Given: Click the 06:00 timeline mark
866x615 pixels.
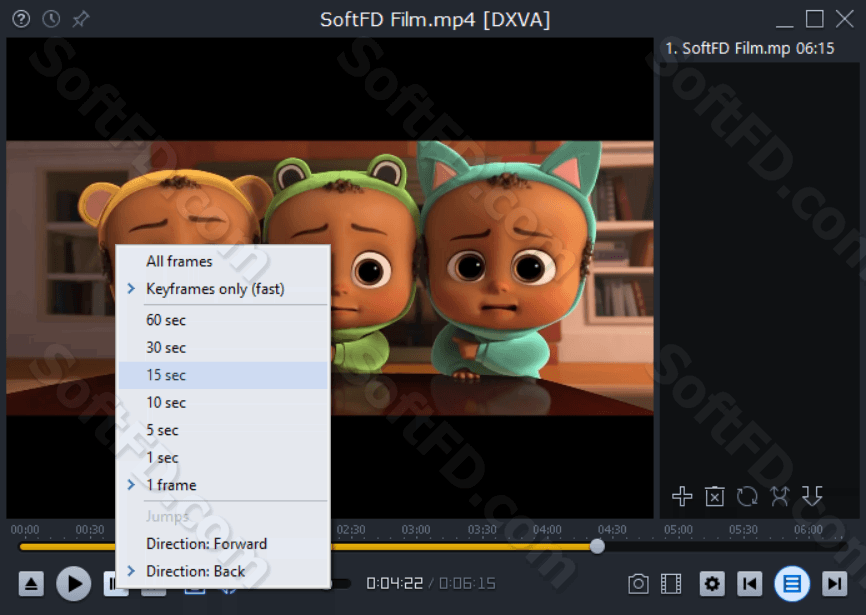Looking at the screenshot, I should tap(809, 530).
